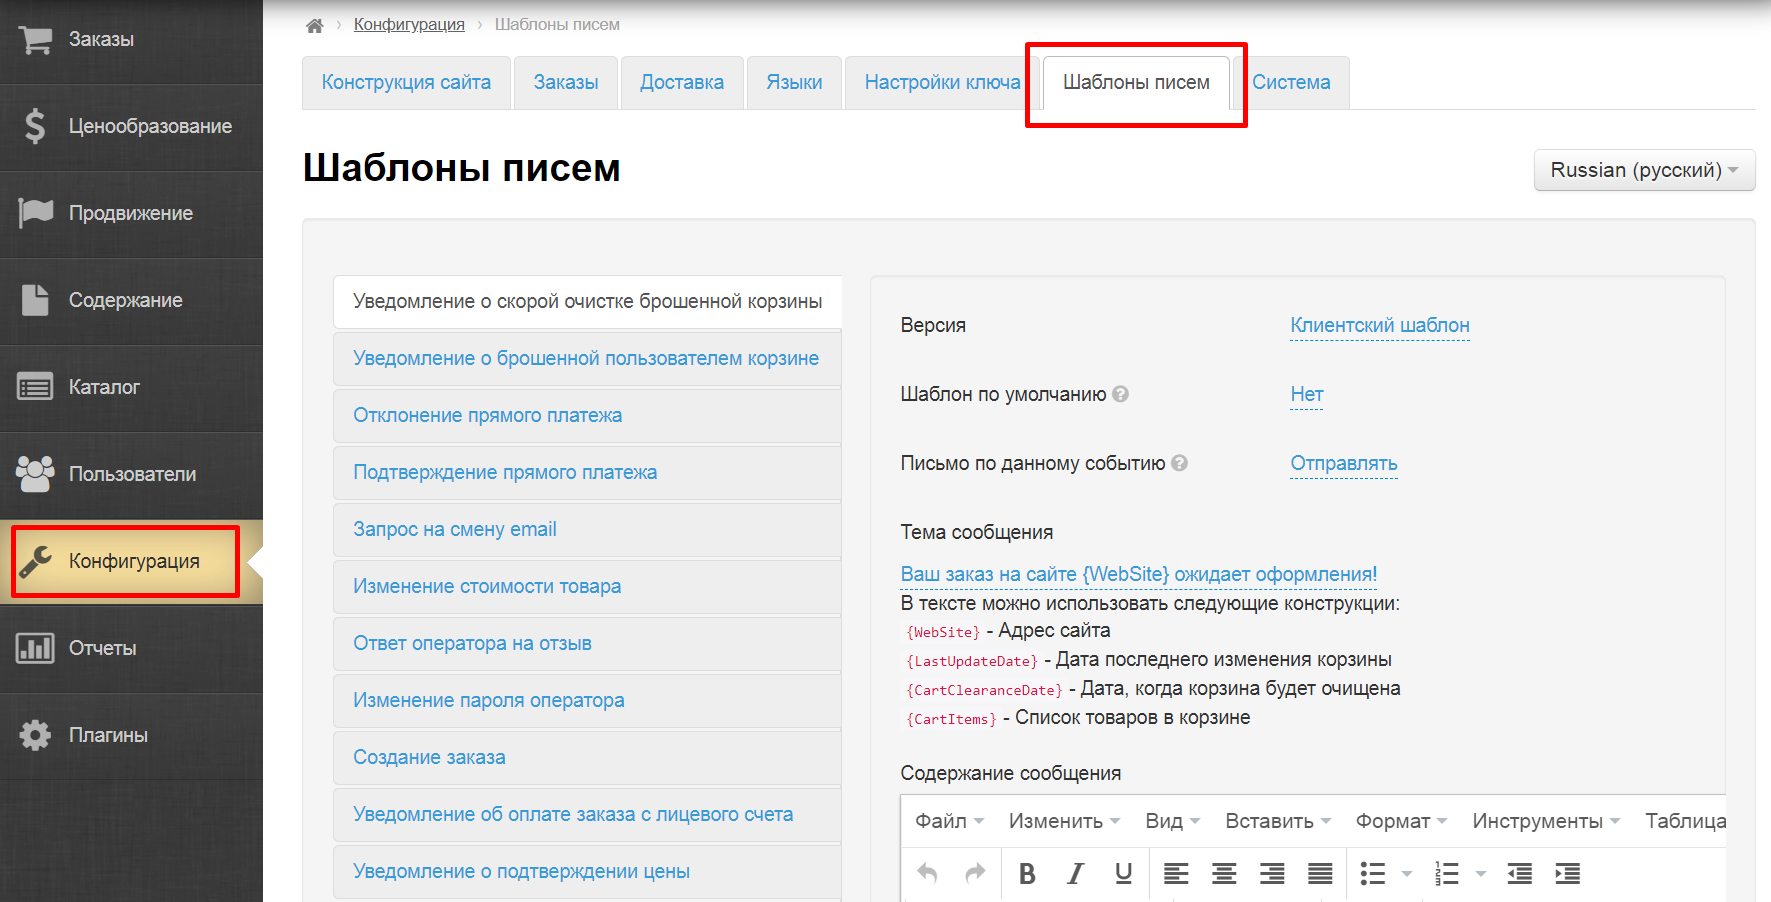Click the undo arrow in the editor toolbar
The image size is (1771, 902).
(926, 873)
